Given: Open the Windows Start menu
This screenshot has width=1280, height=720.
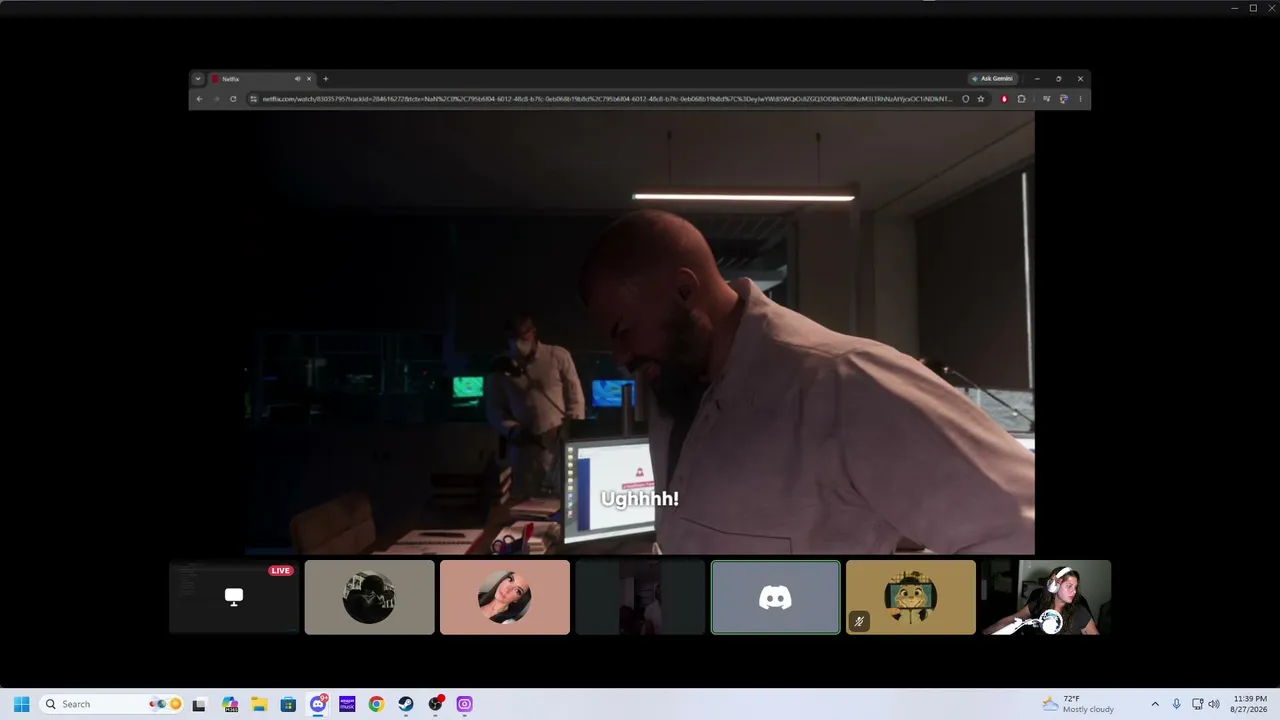Looking at the screenshot, I should 21,704.
